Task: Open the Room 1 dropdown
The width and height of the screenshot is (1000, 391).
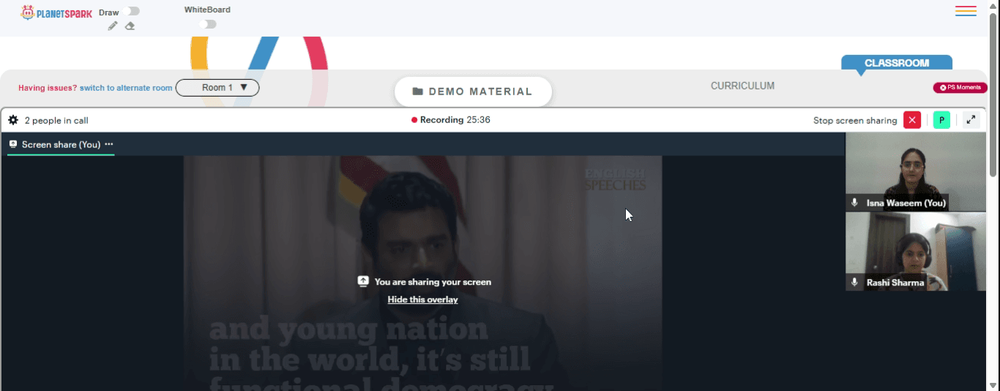Action: point(217,88)
